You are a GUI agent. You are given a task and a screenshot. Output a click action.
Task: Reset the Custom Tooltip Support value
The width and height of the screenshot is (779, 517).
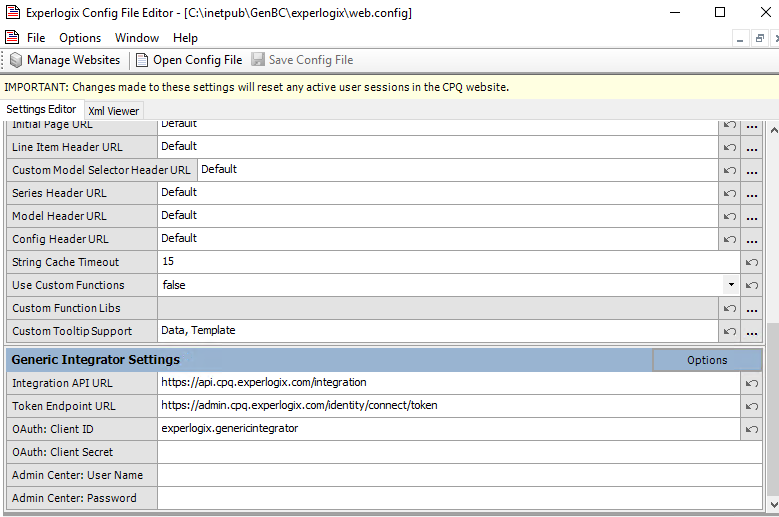[x=729, y=331]
